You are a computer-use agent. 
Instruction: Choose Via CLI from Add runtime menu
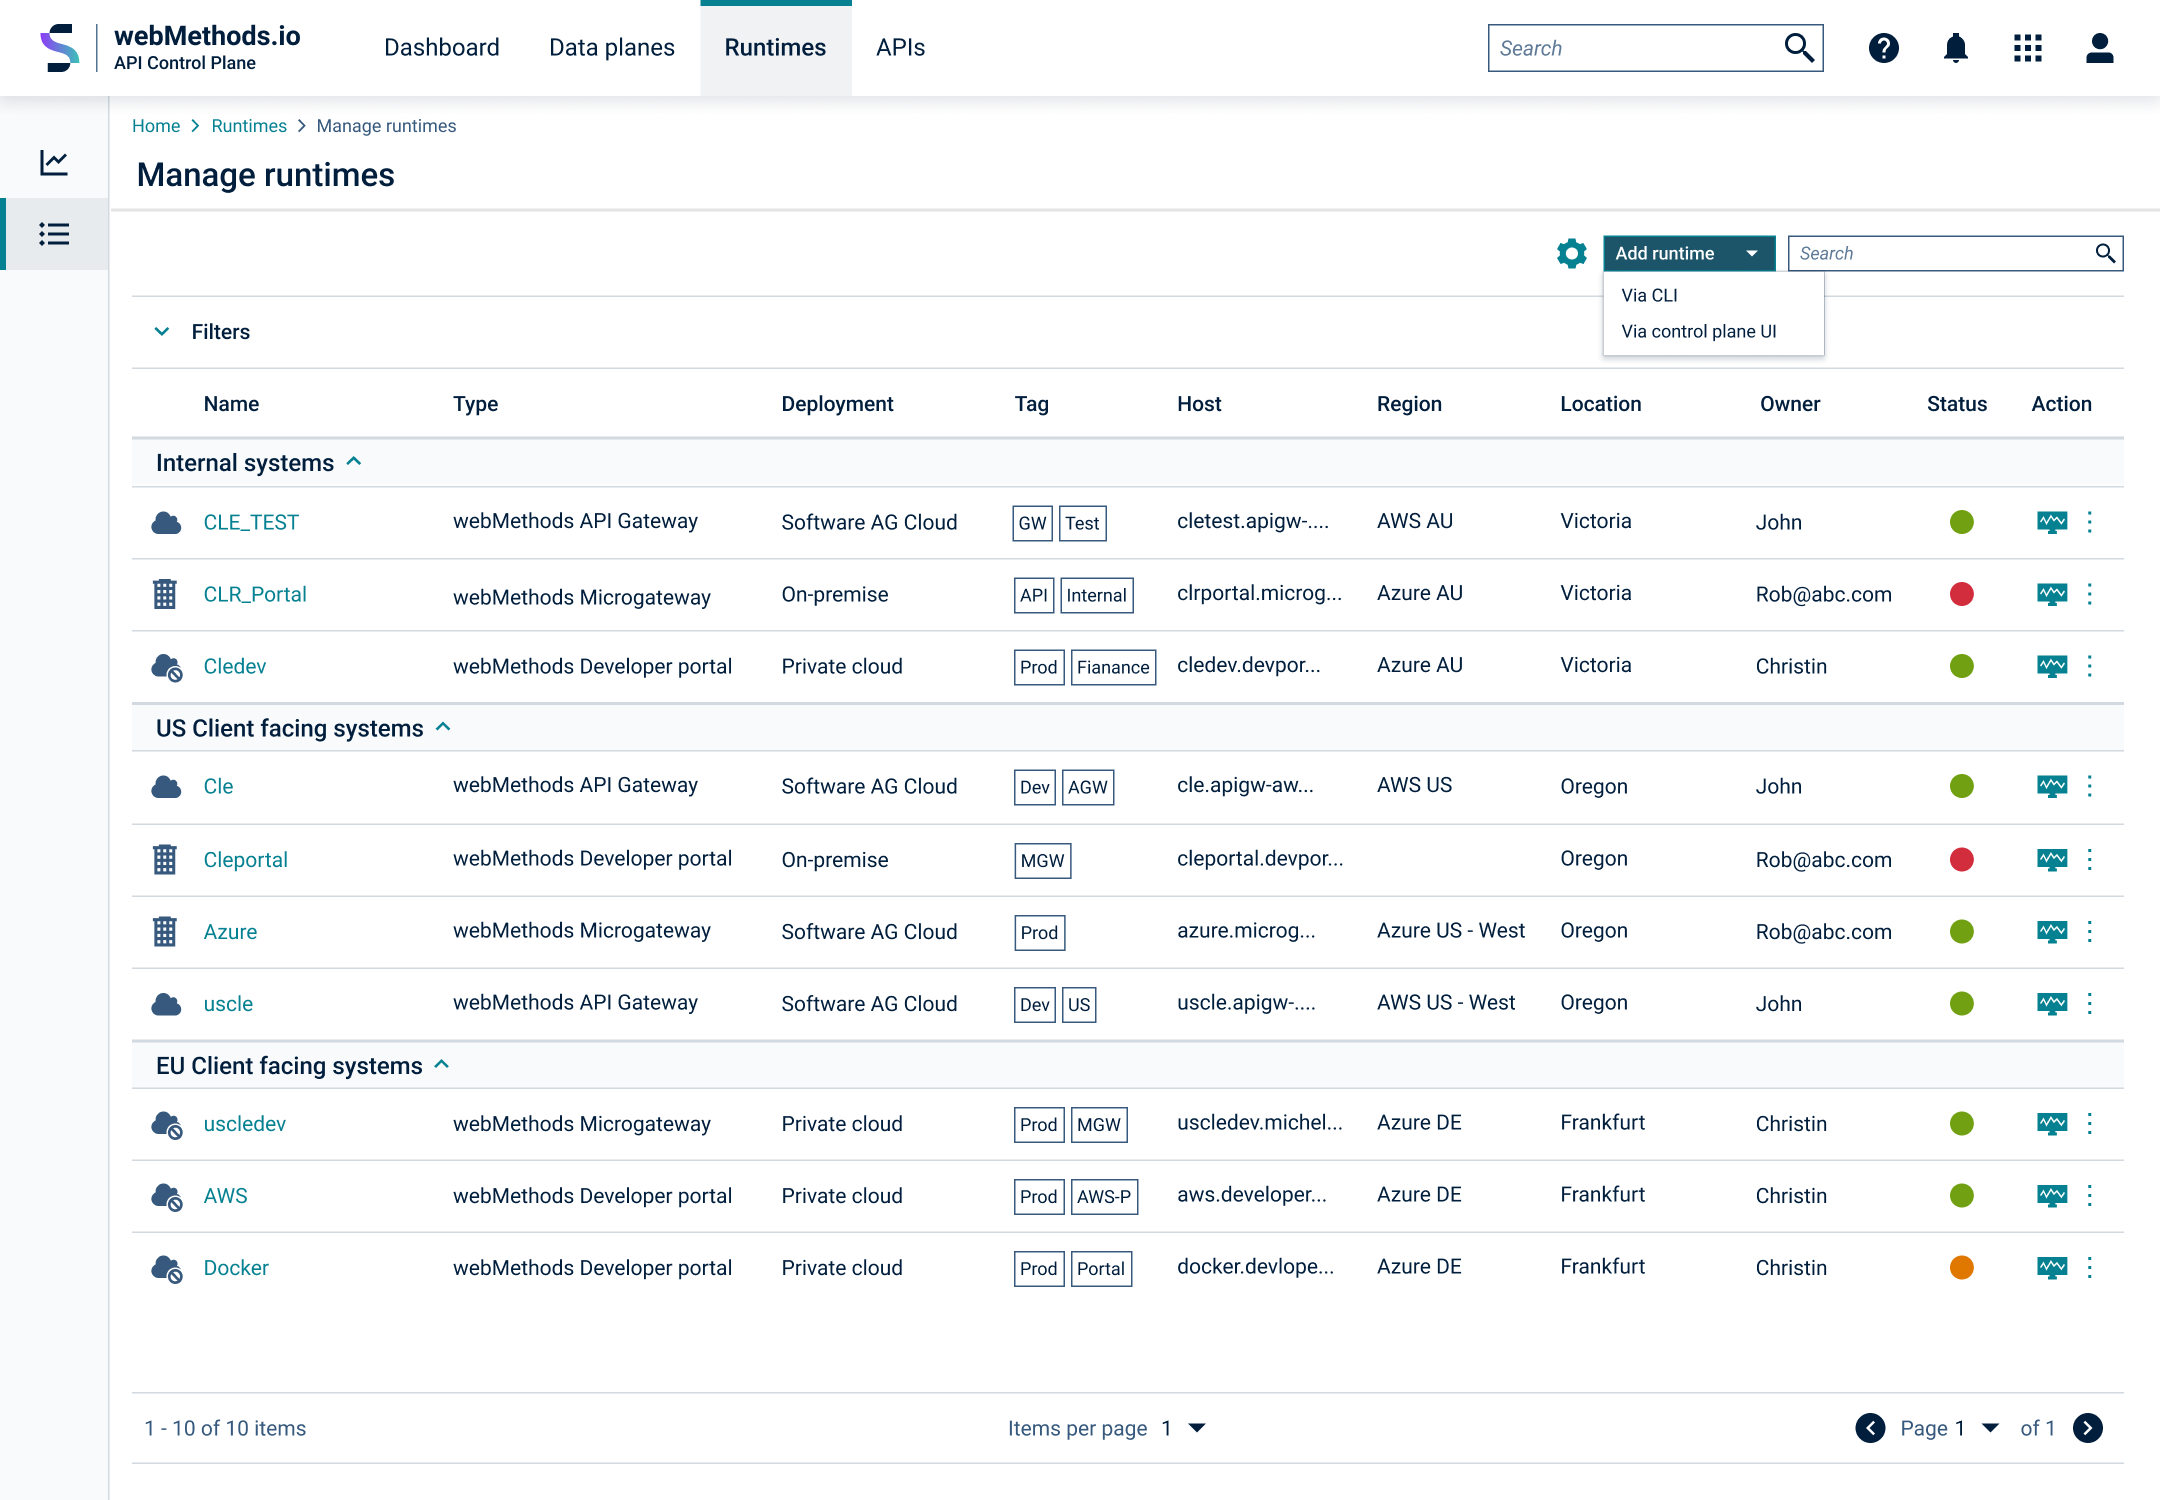[1650, 295]
